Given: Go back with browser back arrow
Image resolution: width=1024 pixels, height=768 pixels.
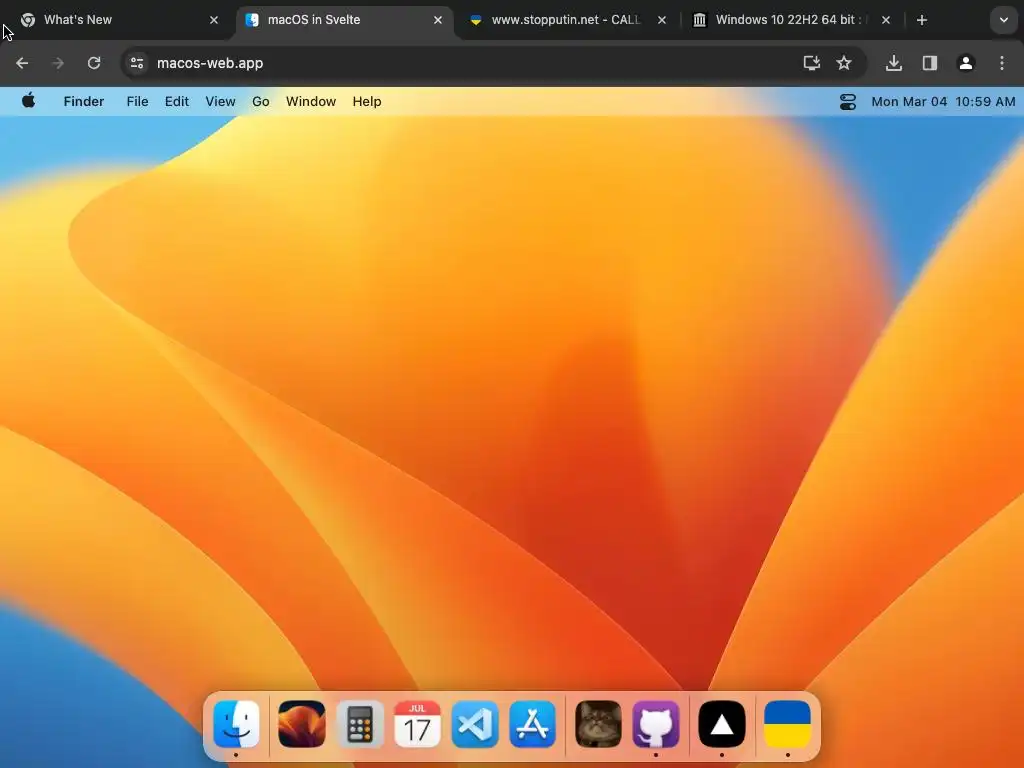Looking at the screenshot, I should pyautogui.click(x=22, y=63).
